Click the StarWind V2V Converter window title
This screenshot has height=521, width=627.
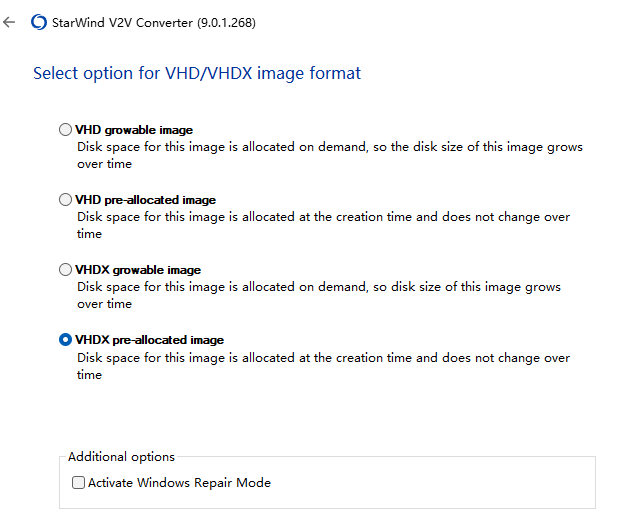pyautogui.click(x=153, y=22)
